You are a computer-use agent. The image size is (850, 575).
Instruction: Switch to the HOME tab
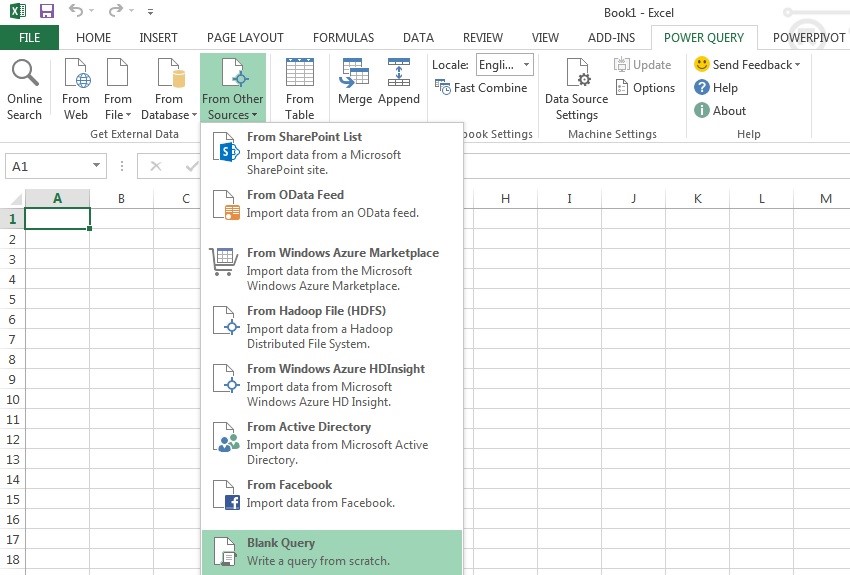pyautogui.click(x=93, y=37)
